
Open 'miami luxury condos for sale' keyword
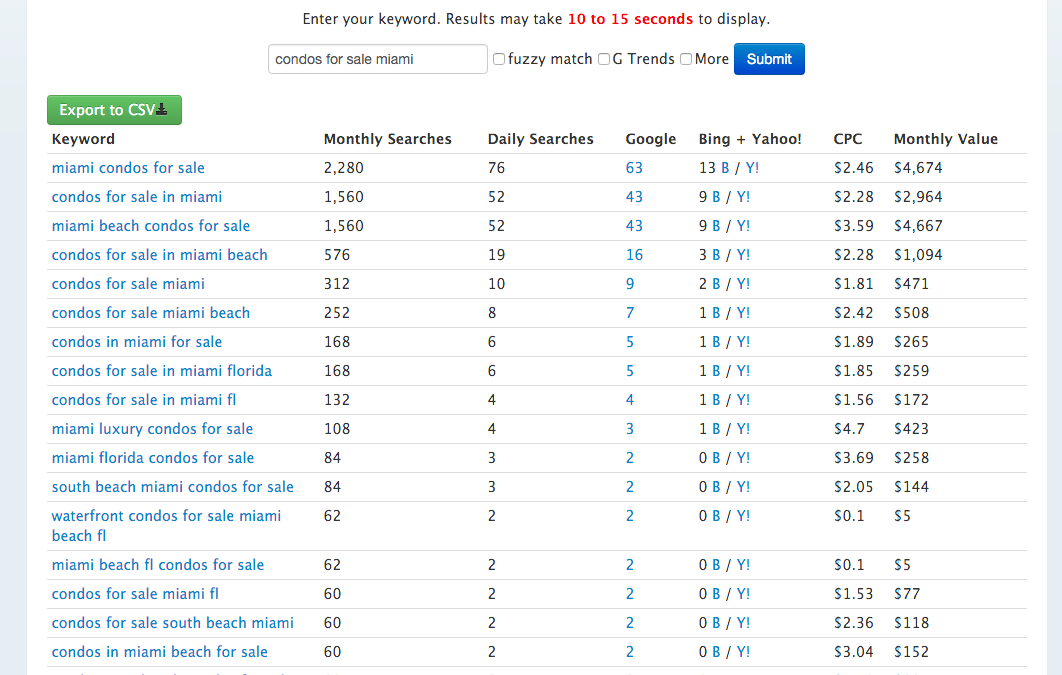pyautogui.click(x=152, y=430)
